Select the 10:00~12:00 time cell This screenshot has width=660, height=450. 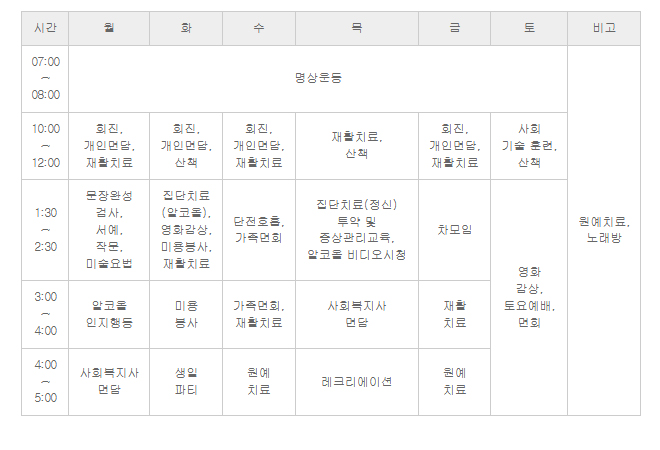45,146
